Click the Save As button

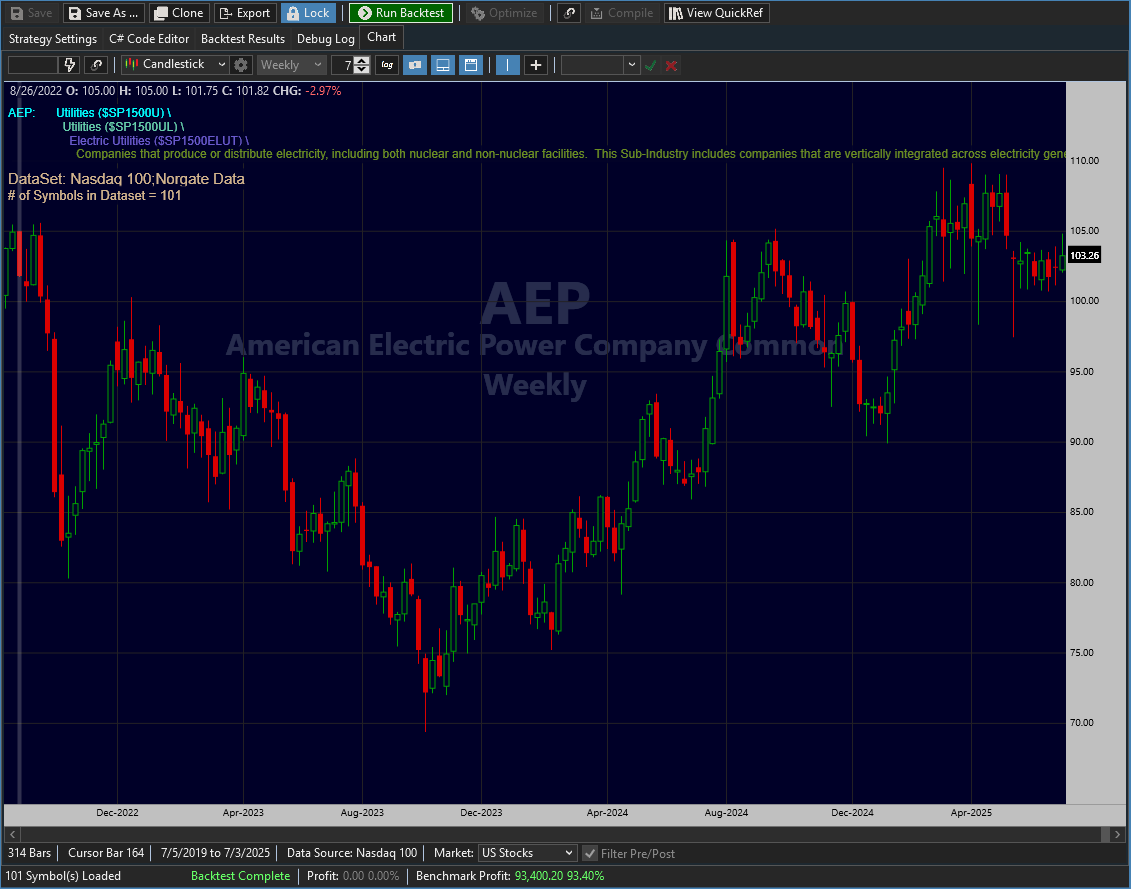[x=104, y=13]
